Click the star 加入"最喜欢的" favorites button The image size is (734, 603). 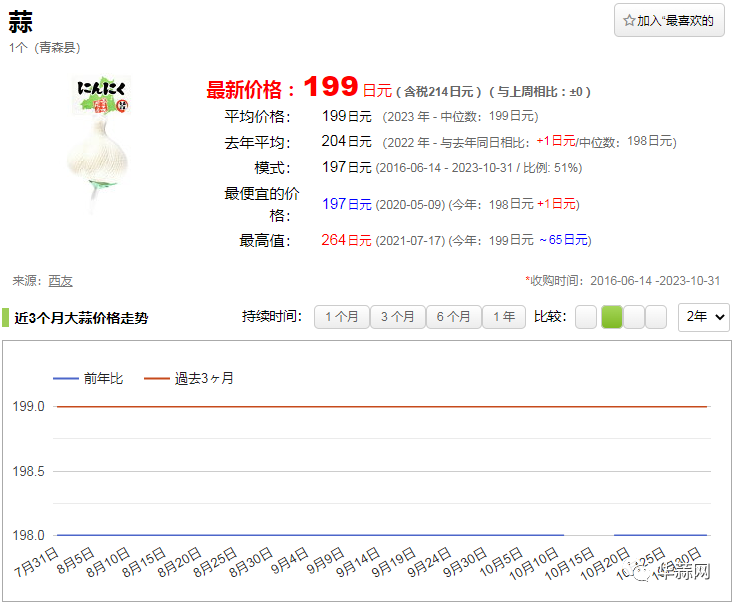[669, 20]
